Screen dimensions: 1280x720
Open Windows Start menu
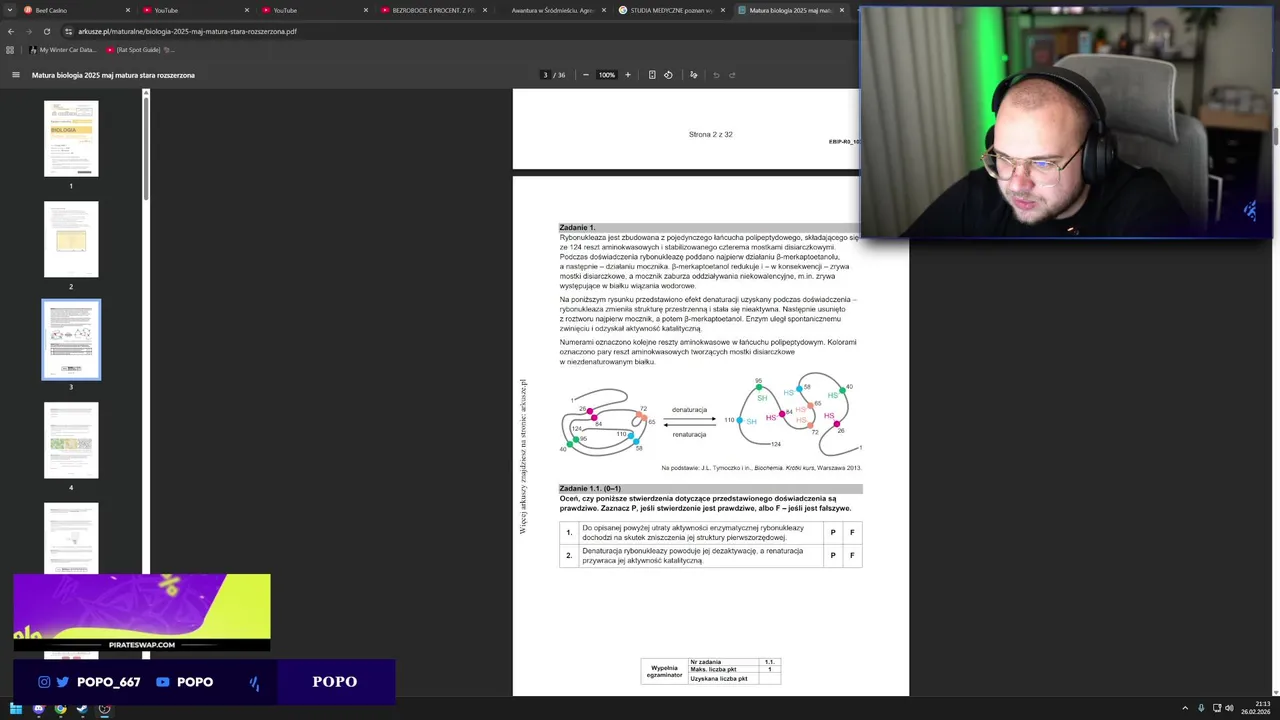pos(16,709)
